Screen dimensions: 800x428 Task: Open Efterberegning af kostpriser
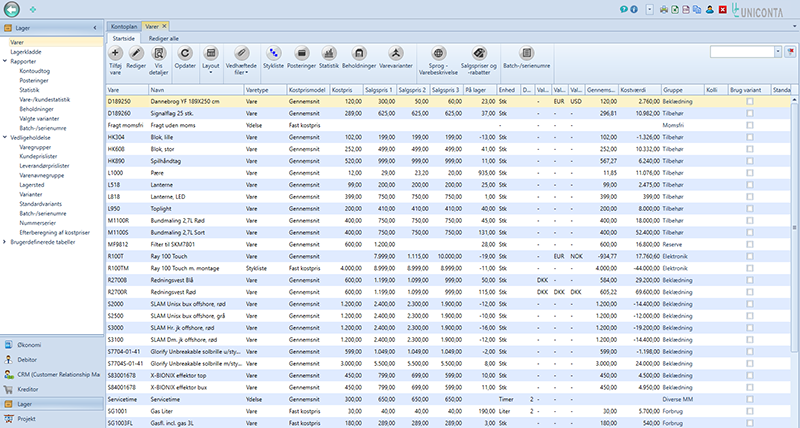(x=55, y=233)
